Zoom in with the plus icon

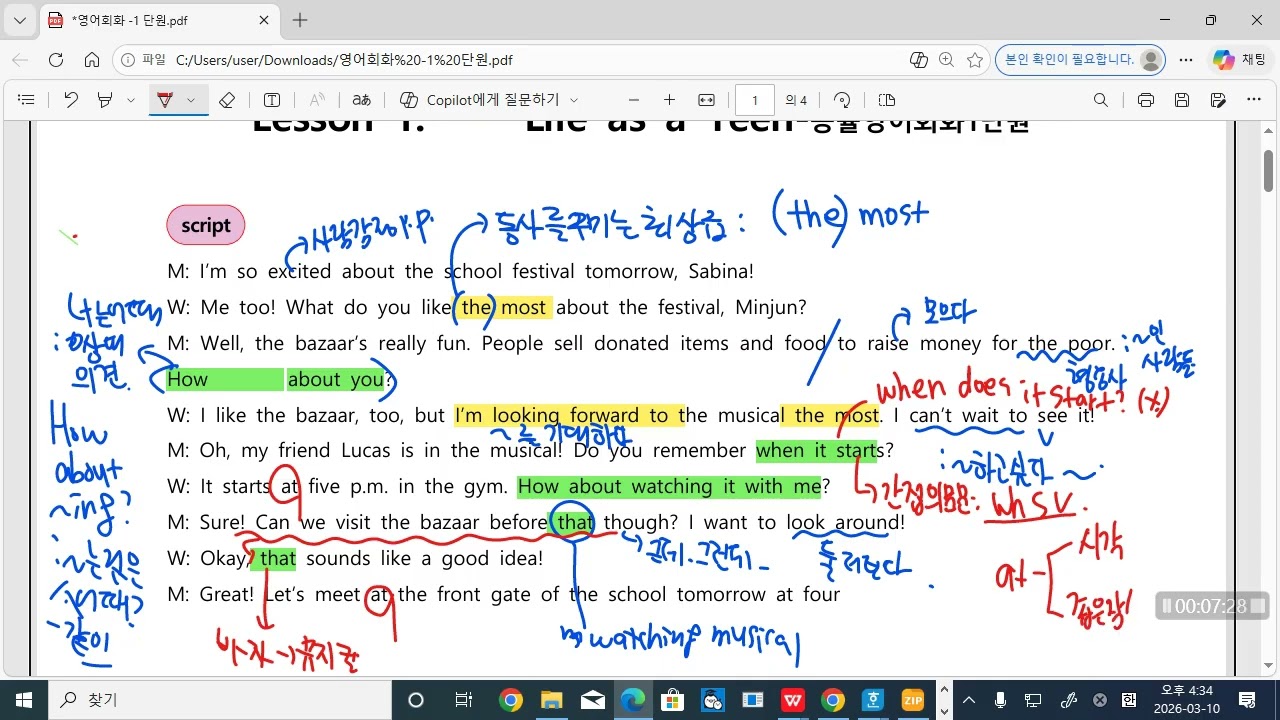tap(669, 100)
